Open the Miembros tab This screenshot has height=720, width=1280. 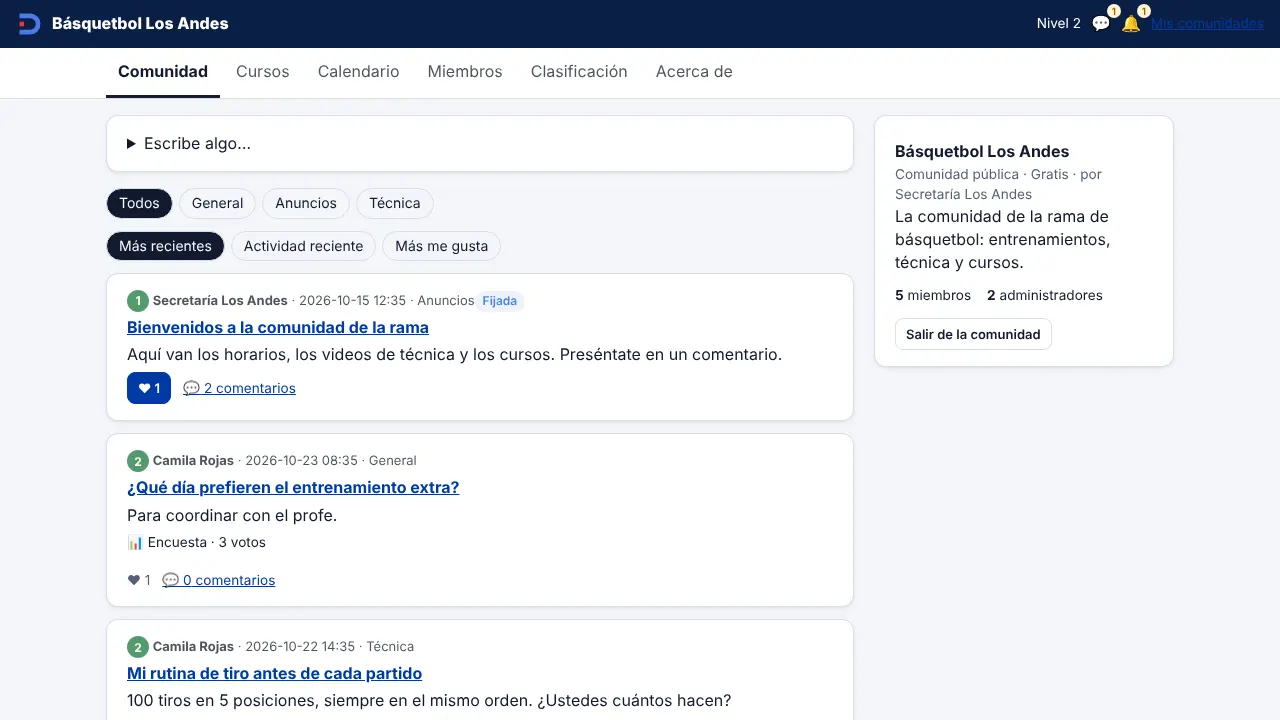point(465,72)
